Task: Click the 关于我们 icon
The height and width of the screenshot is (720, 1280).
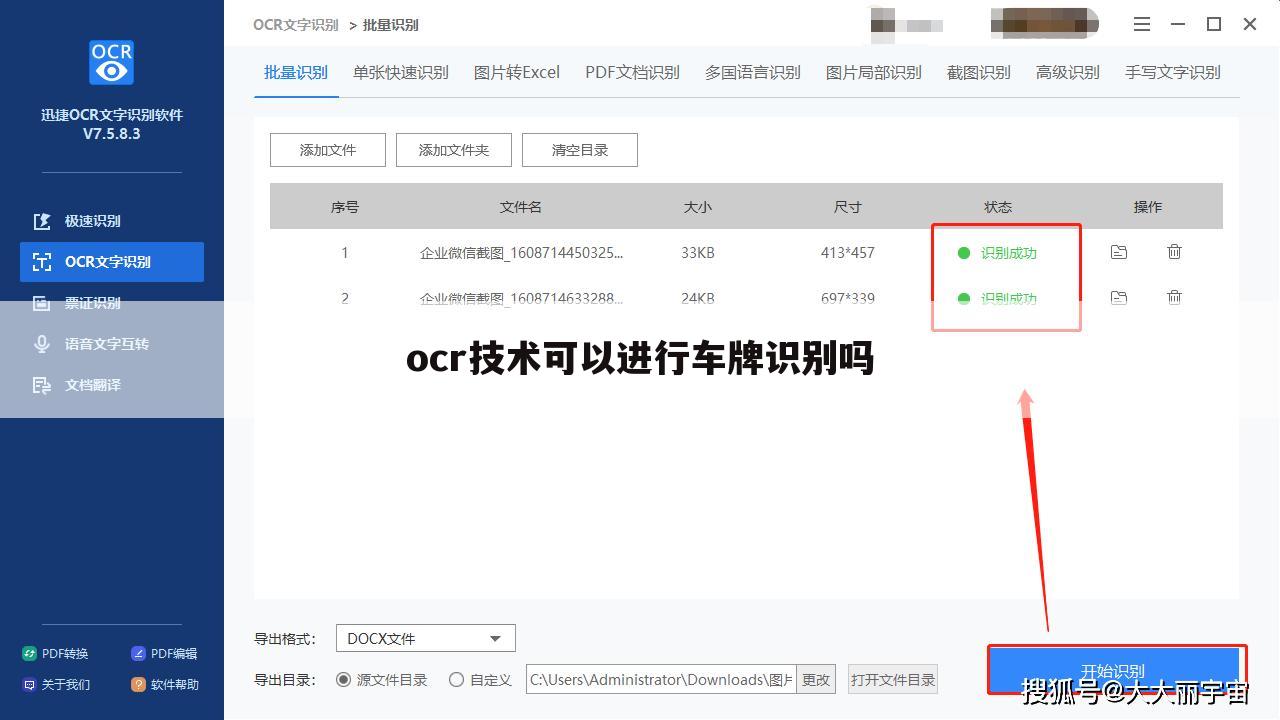Action: (29, 685)
